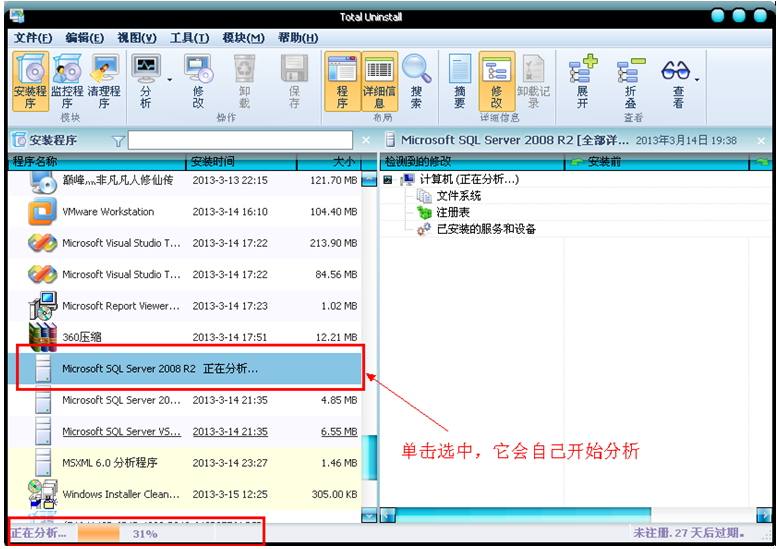This screenshot has width=777, height=549.
Task: Click the 查看 glasses icon
Action: (676, 82)
